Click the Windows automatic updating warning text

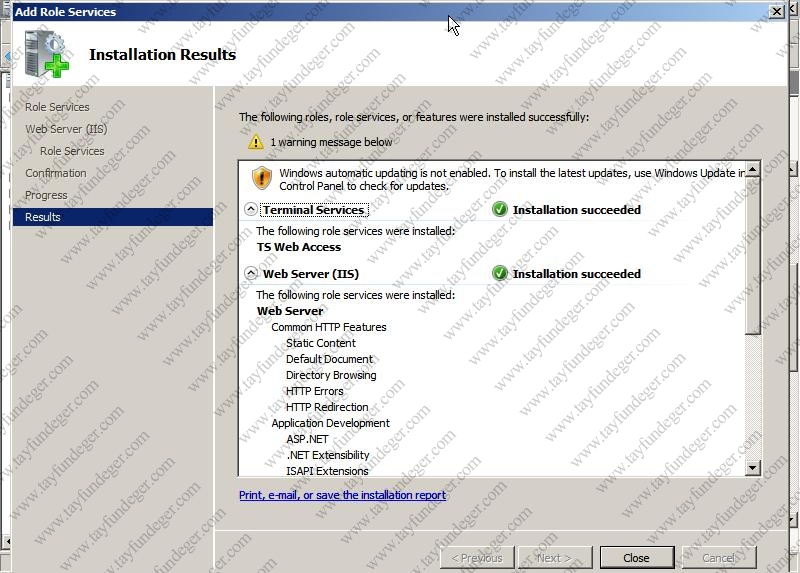pos(512,180)
